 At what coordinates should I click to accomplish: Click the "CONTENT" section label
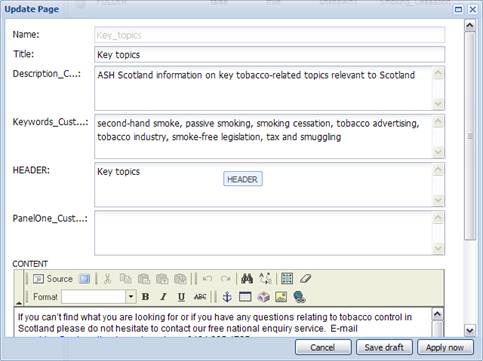click(30, 264)
